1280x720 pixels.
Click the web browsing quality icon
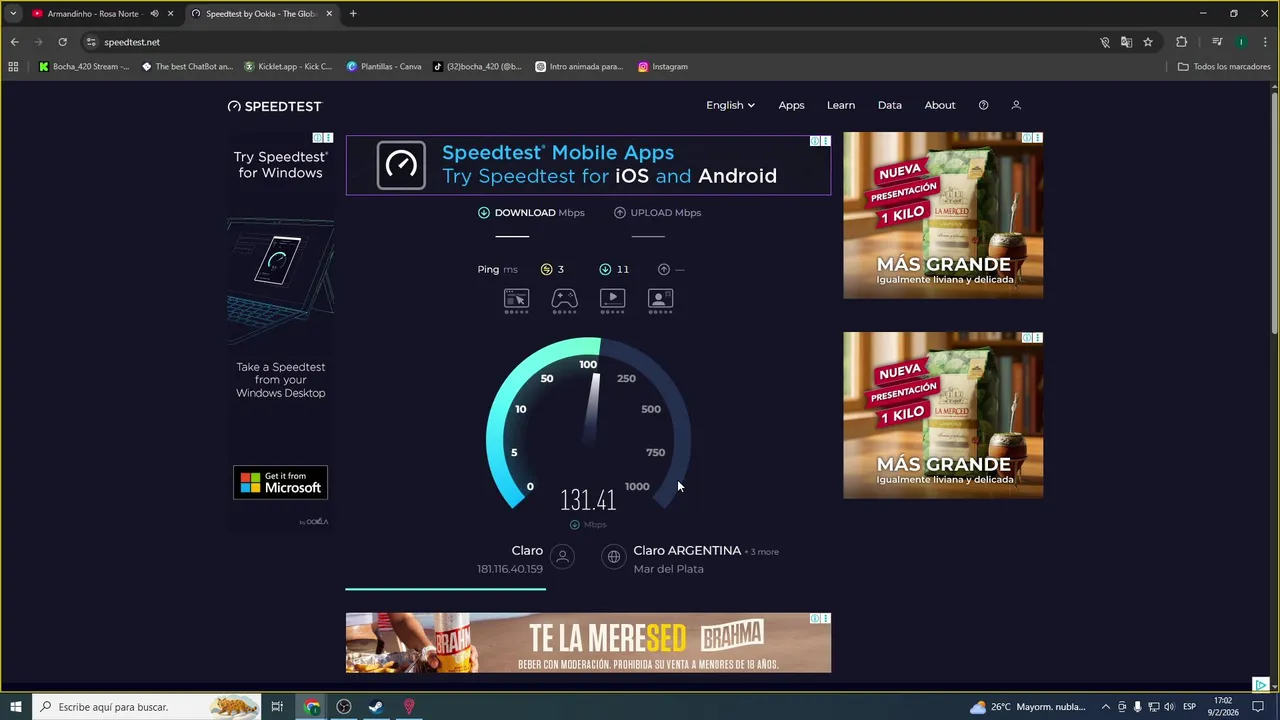[516, 300]
